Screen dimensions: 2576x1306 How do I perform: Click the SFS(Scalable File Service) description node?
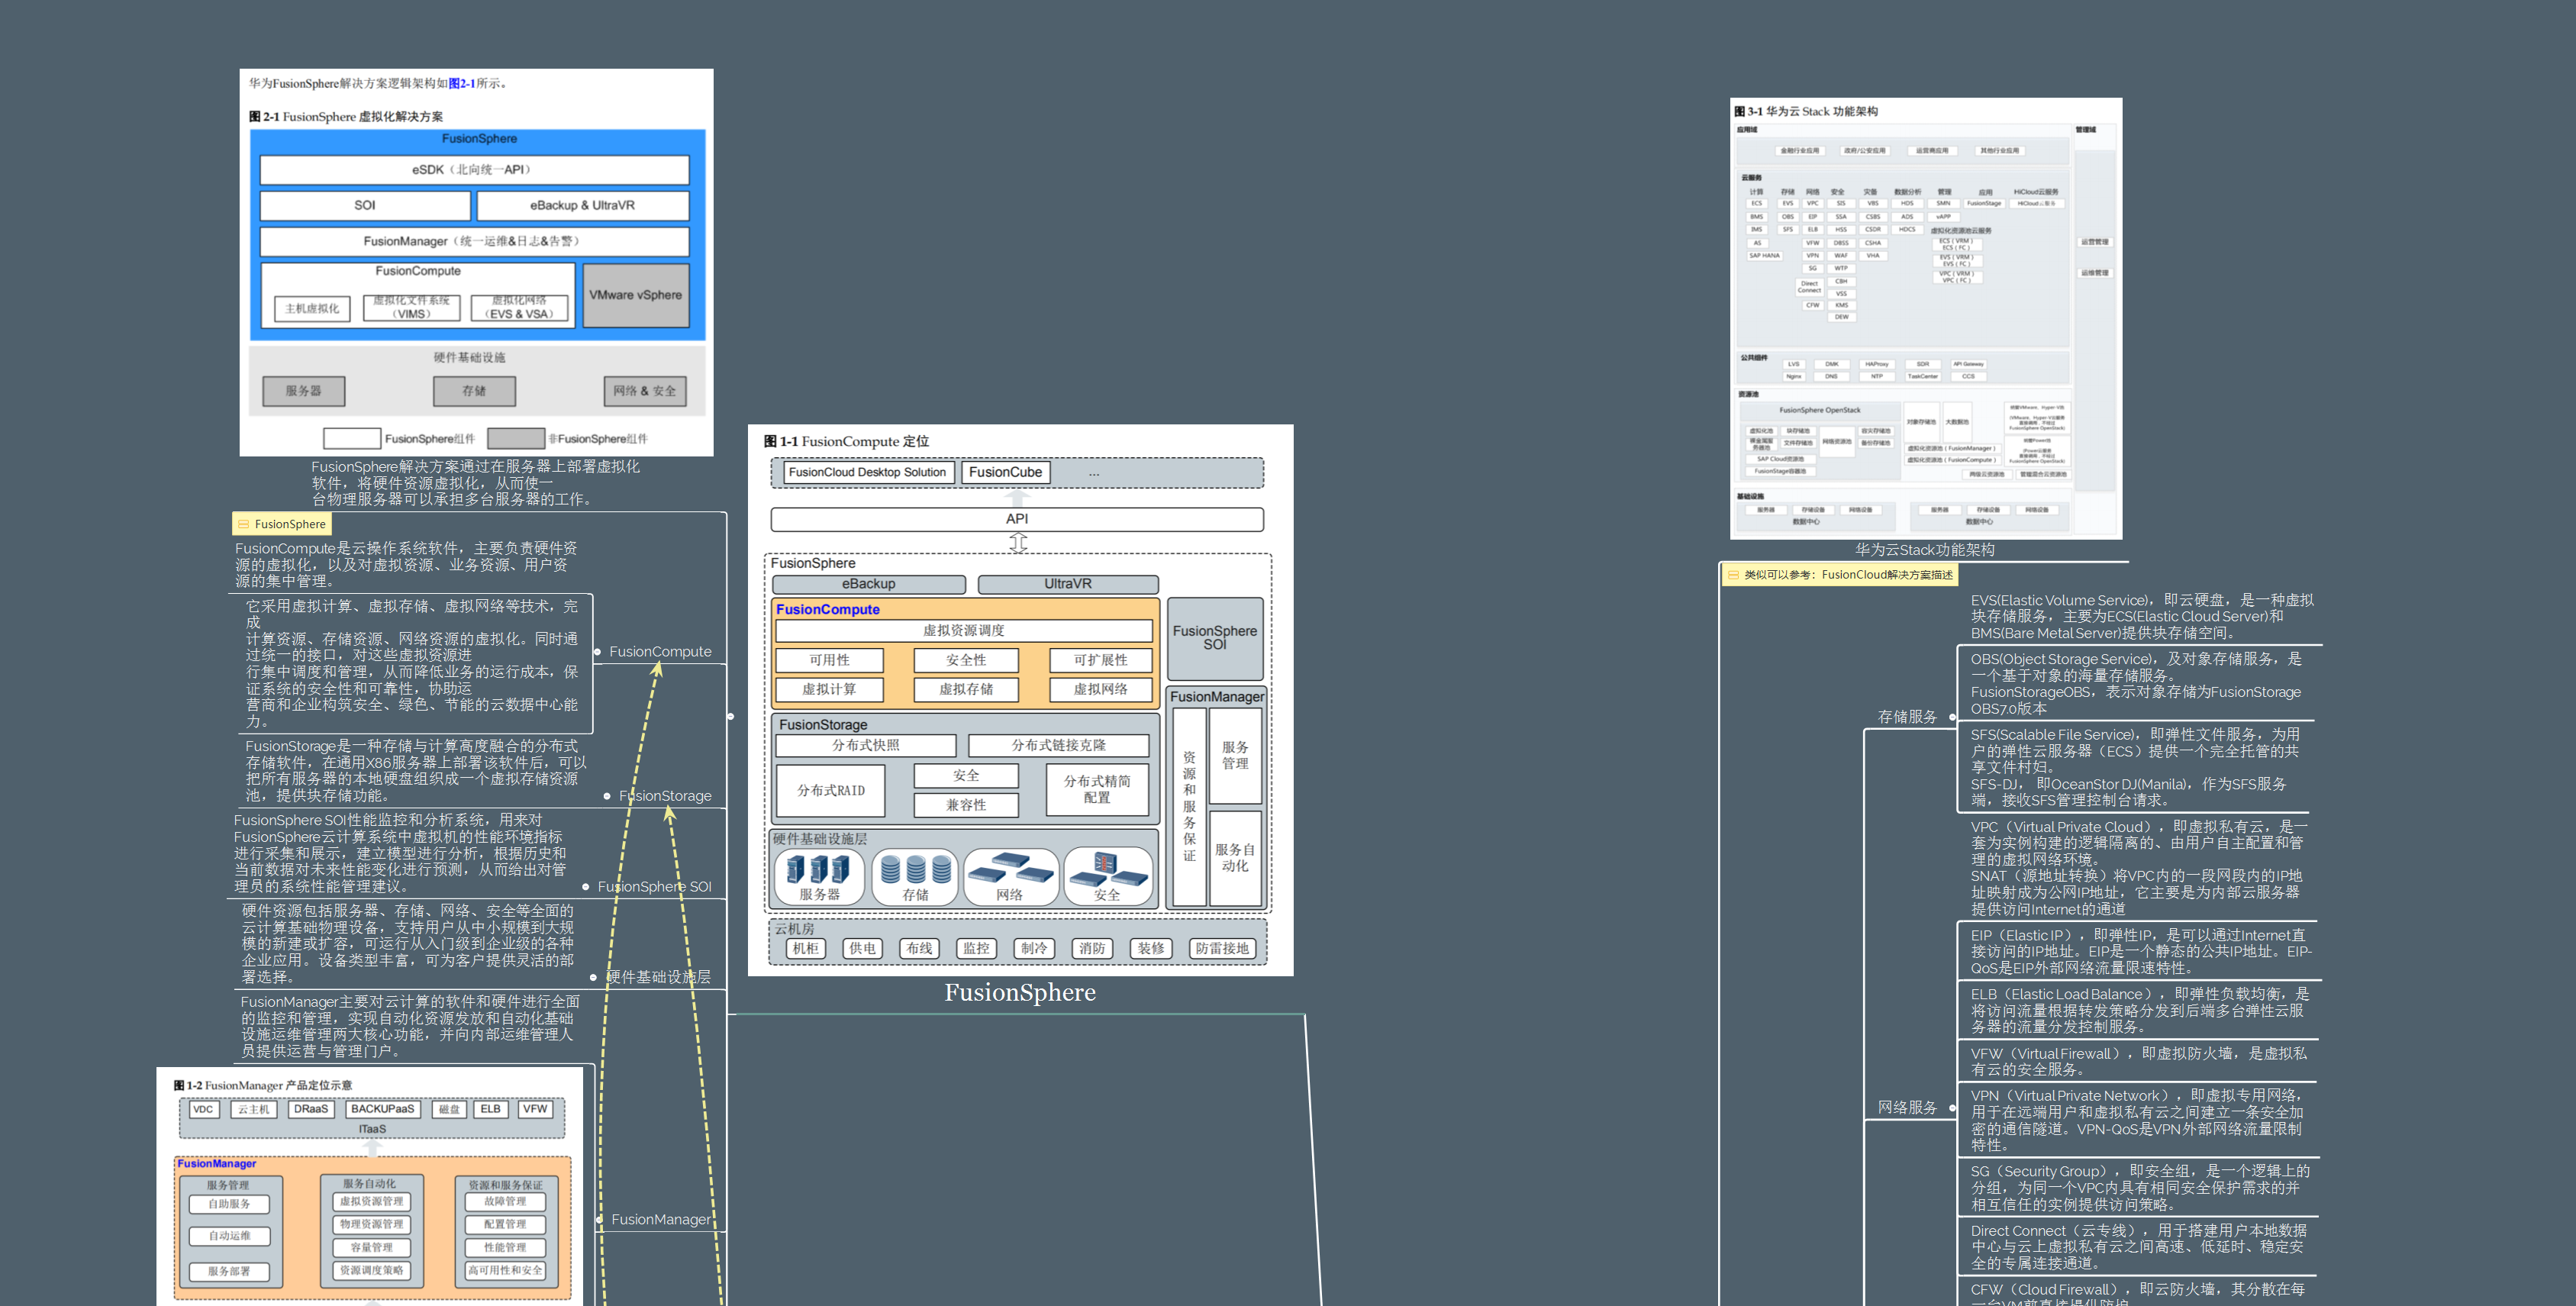pos(2135,767)
